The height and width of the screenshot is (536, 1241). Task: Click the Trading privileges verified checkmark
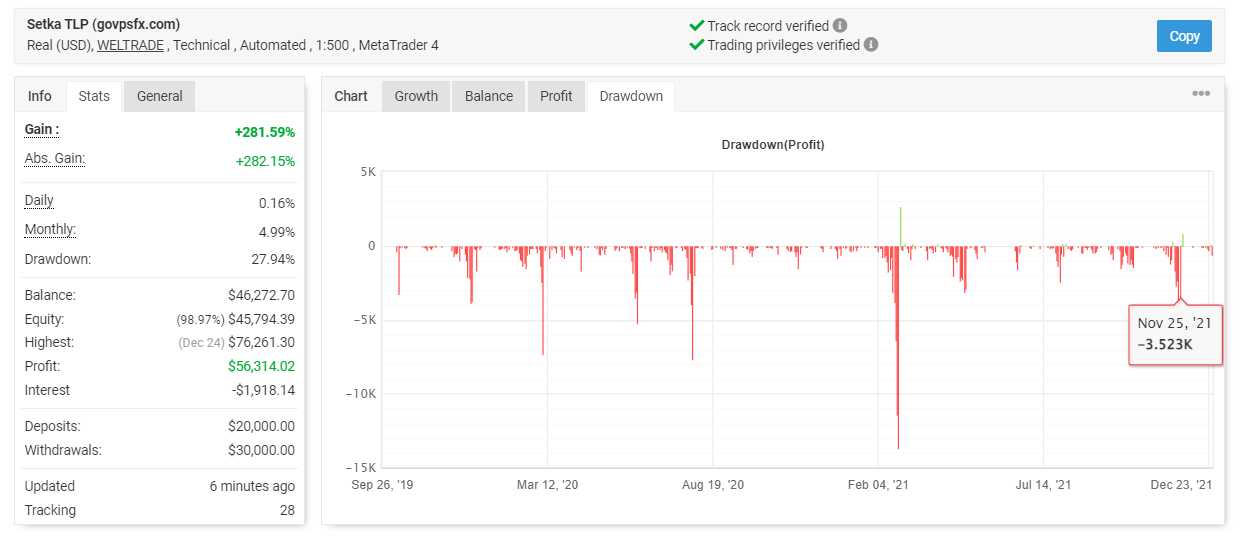697,44
